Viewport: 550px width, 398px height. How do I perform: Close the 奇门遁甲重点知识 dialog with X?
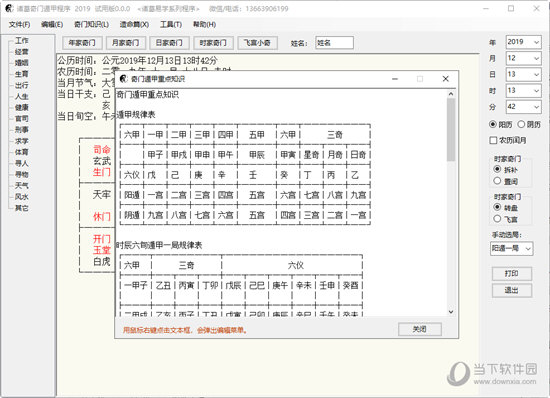[x=445, y=79]
